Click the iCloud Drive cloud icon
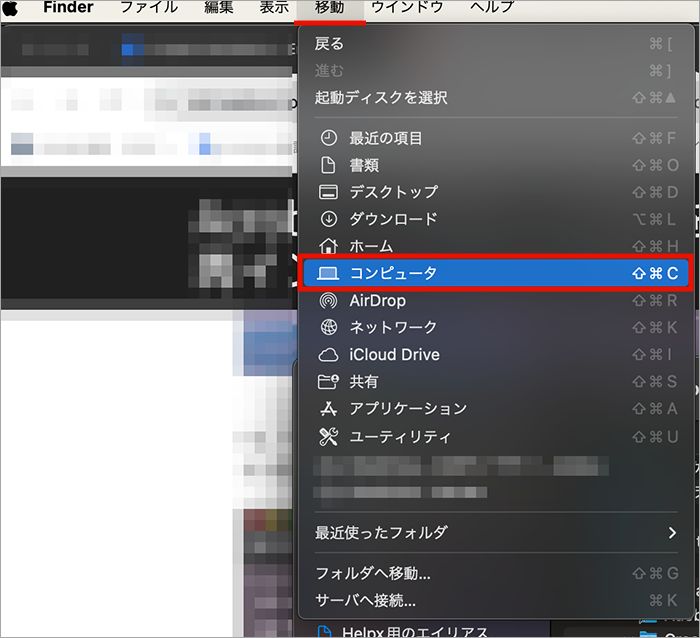The height and width of the screenshot is (638, 700). click(329, 355)
